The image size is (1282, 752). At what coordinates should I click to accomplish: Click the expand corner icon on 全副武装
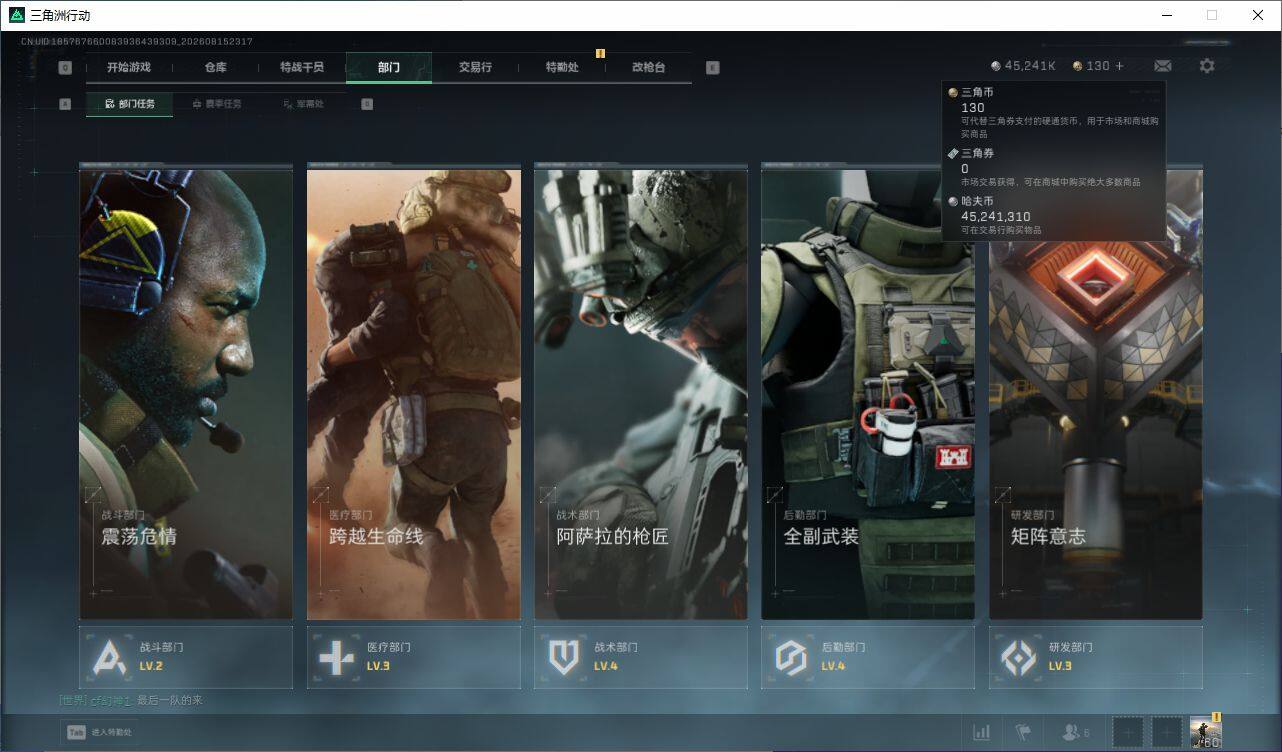click(774, 494)
